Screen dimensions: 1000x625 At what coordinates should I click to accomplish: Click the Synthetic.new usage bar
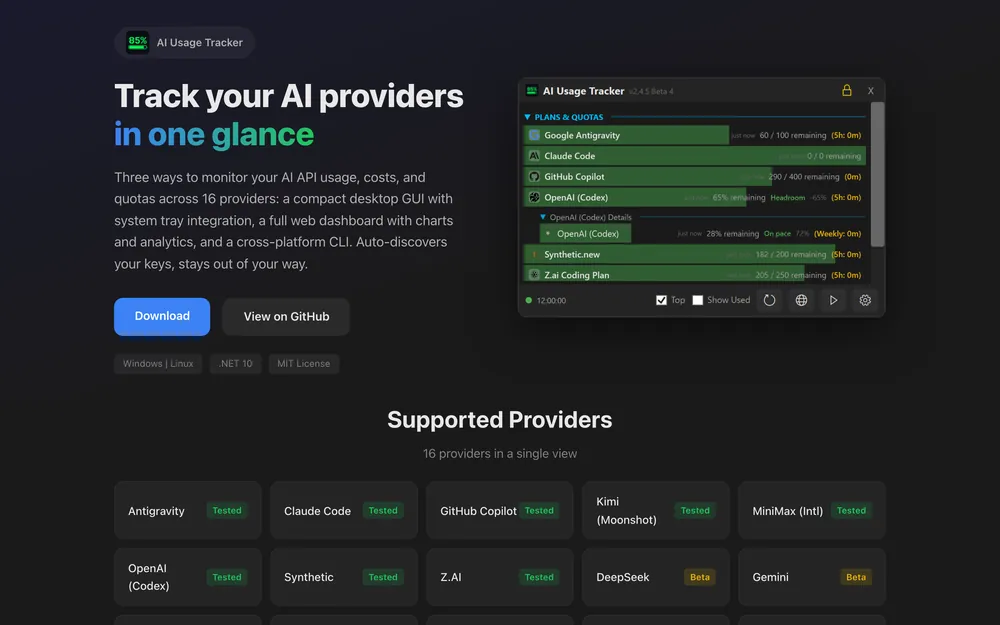click(679, 254)
